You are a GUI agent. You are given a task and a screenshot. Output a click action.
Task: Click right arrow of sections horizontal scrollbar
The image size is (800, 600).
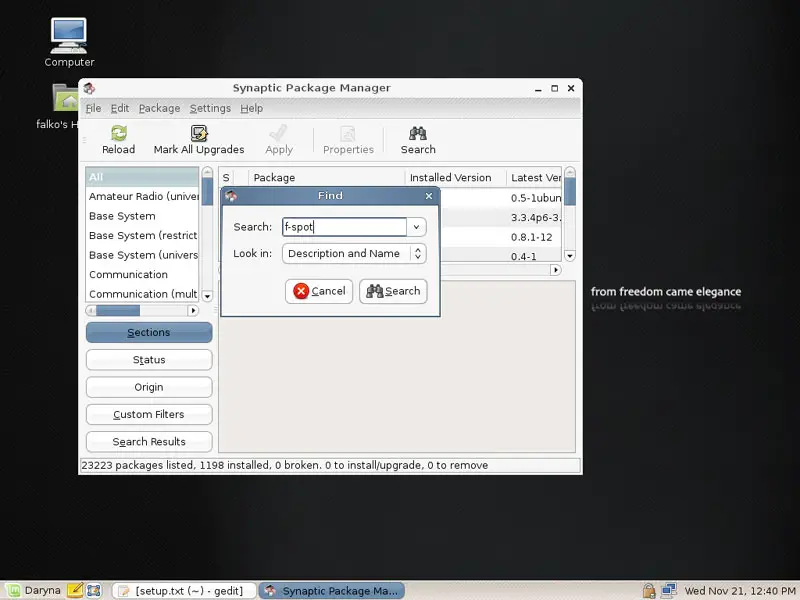(x=193, y=311)
